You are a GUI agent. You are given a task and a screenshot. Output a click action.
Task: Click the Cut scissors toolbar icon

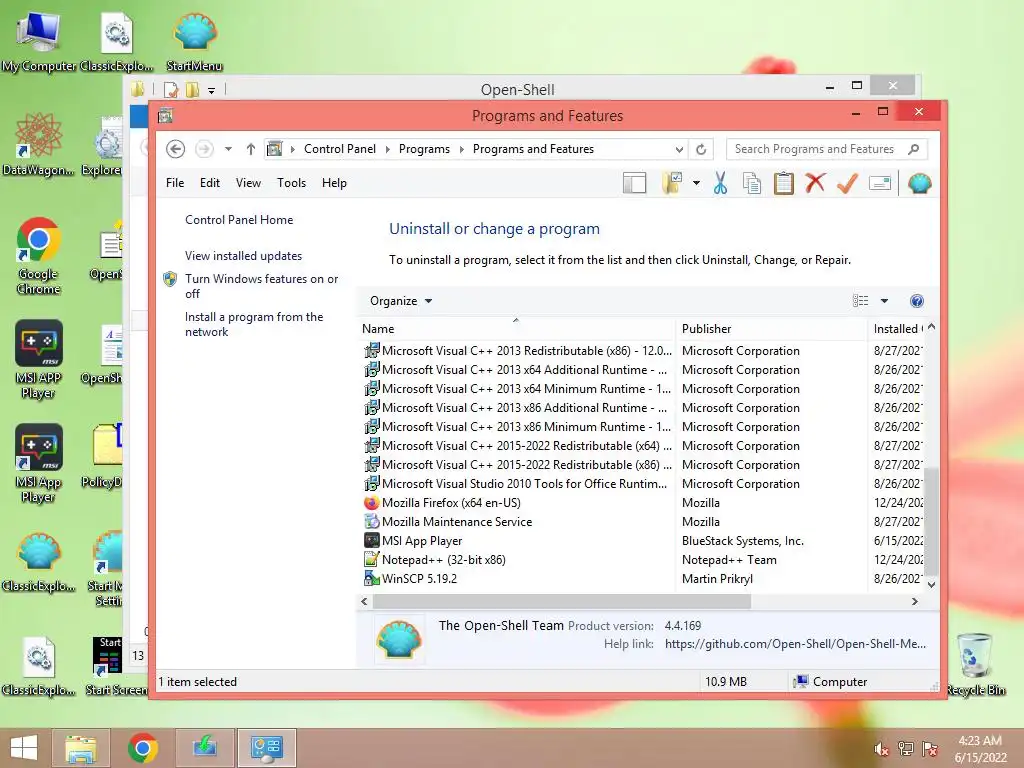(x=720, y=184)
